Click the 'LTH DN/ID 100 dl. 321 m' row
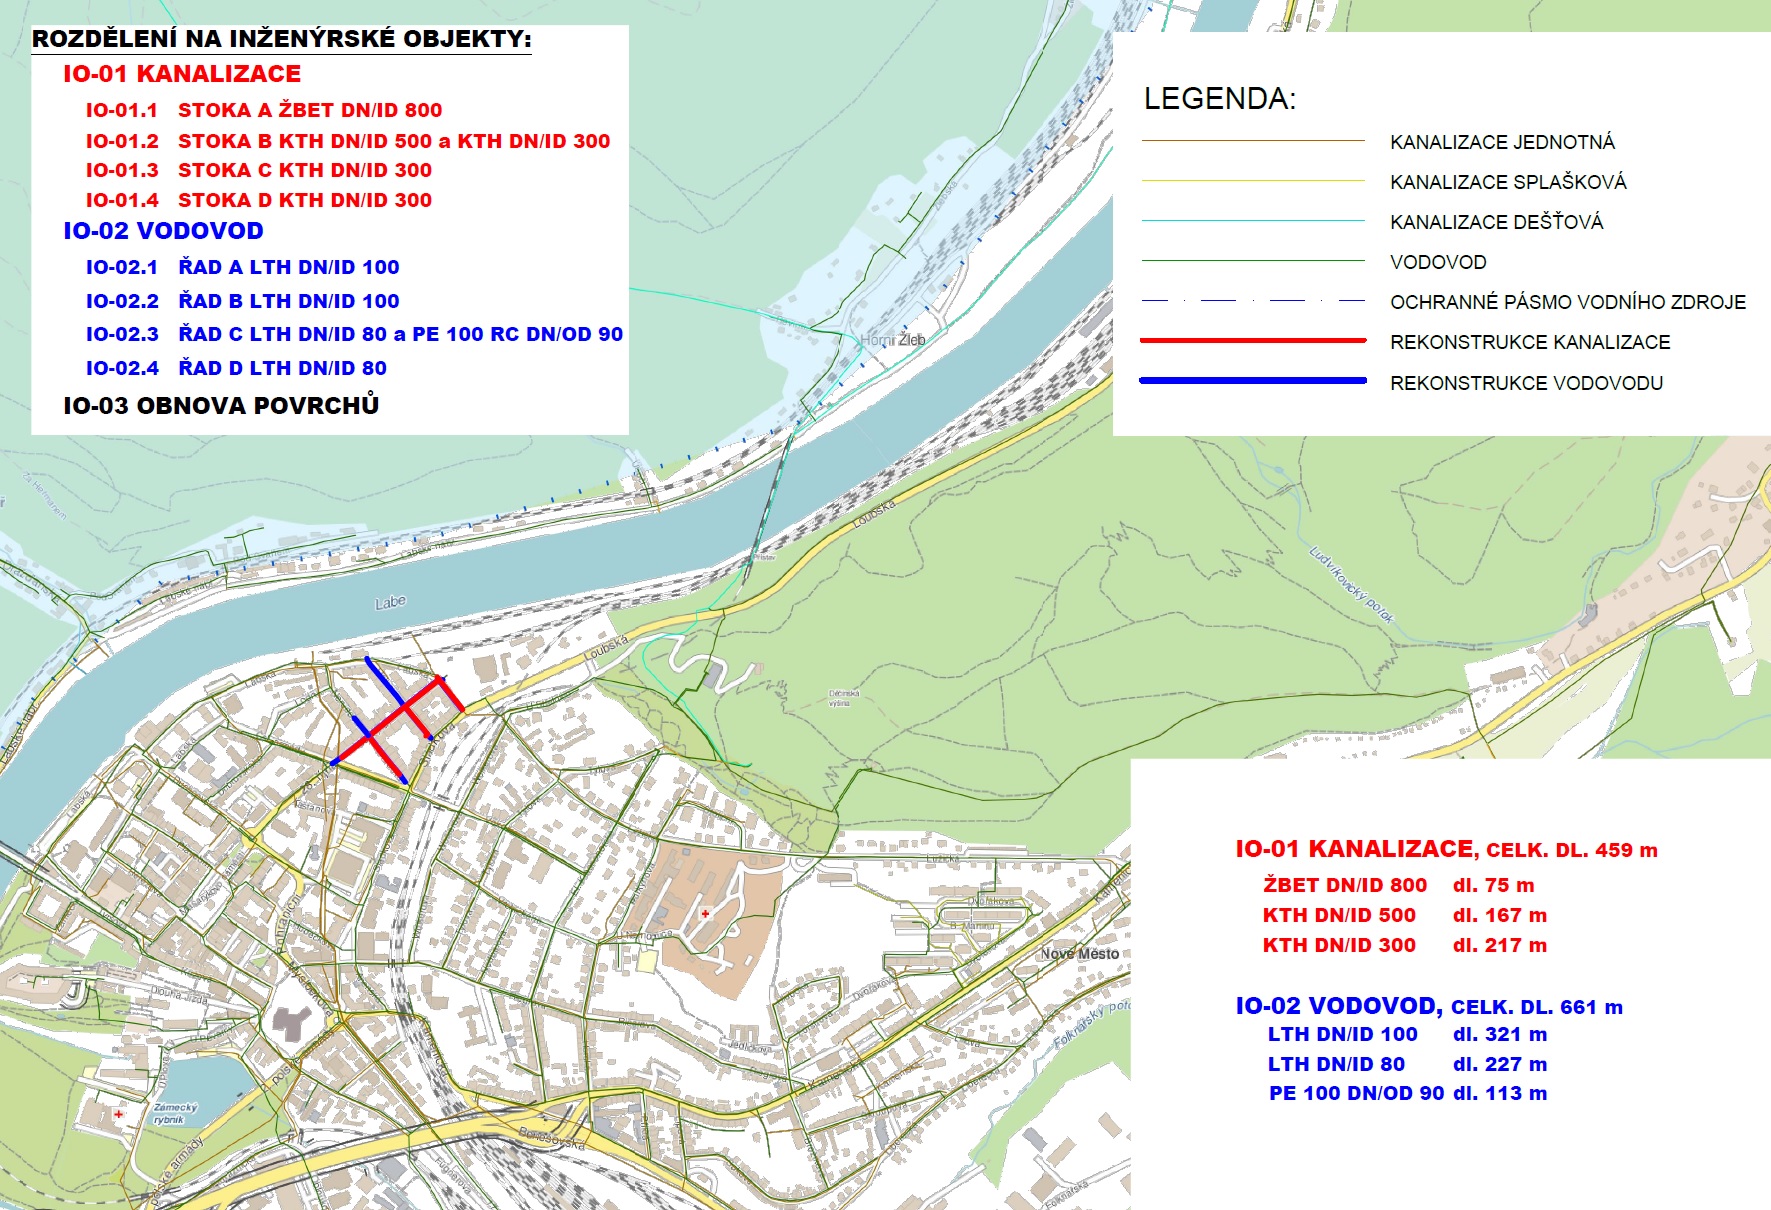1771x1210 pixels. (1407, 1034)
